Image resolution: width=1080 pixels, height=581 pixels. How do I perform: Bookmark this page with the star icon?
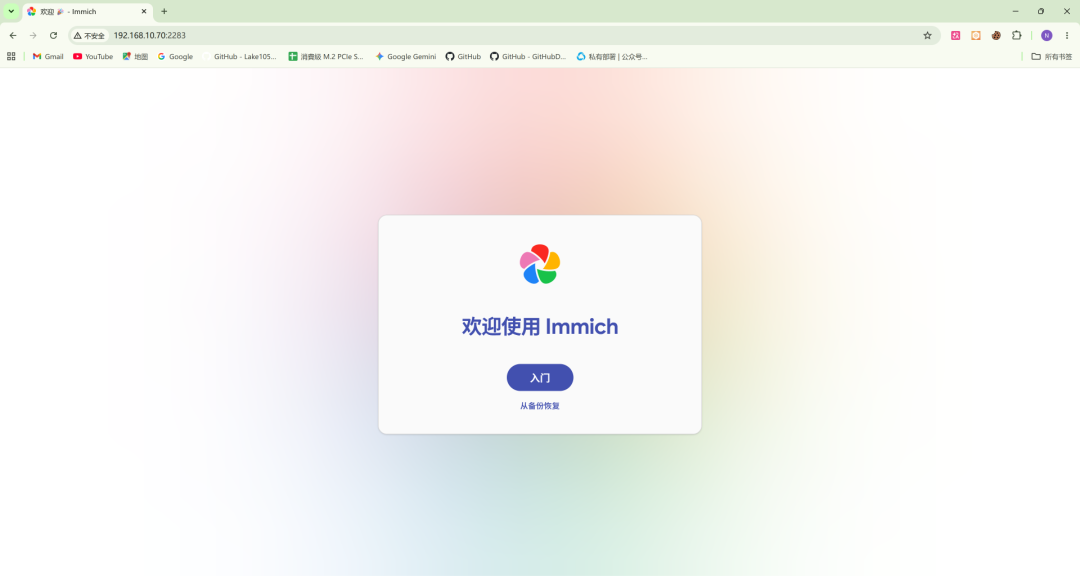(927, 35)
